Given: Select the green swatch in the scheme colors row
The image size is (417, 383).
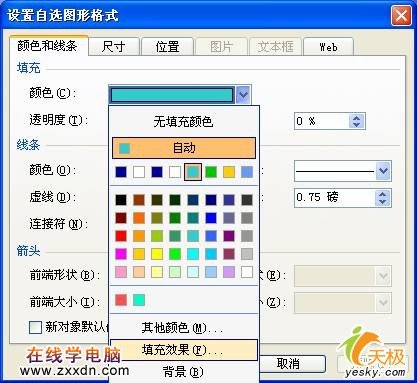Looking at the screenshot, I should pos(211,172).
